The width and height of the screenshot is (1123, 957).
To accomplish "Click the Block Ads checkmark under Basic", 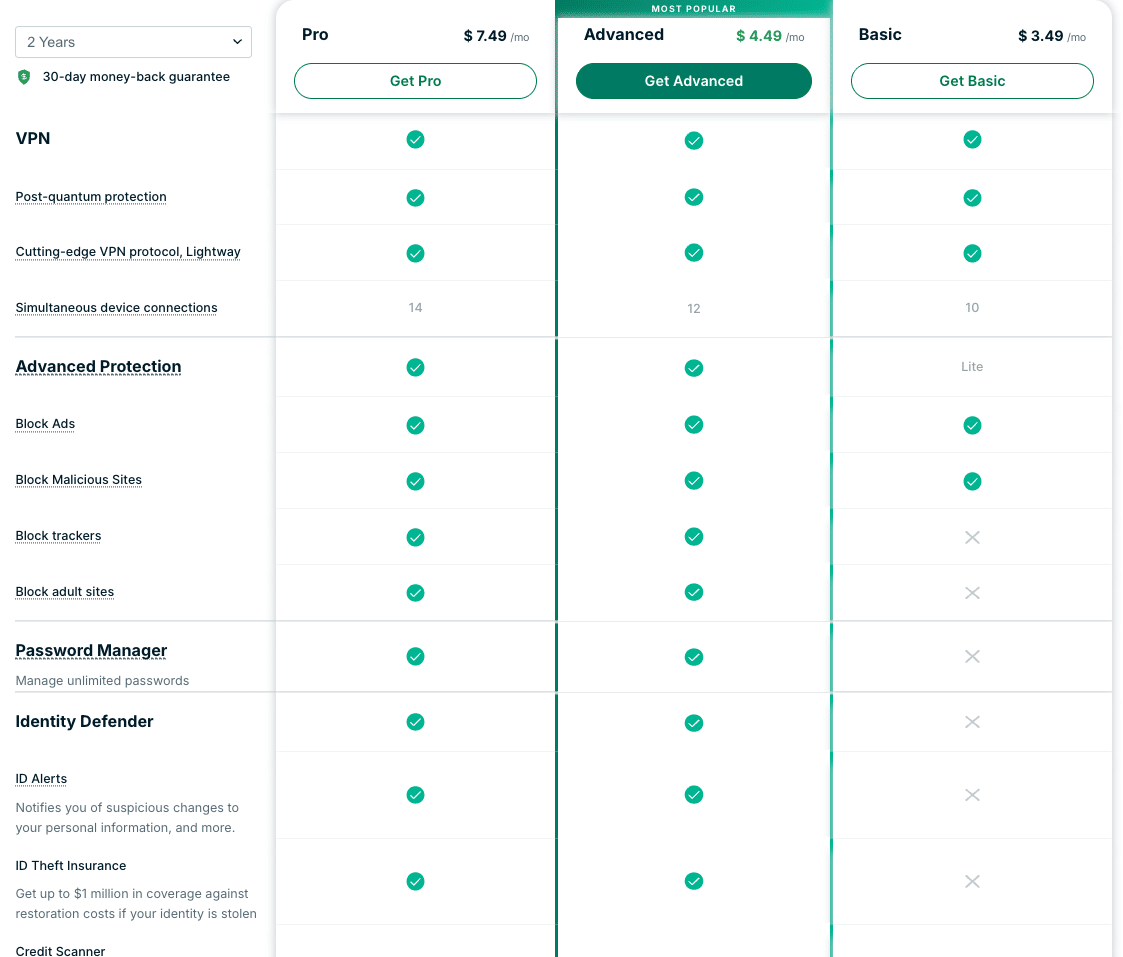I will coord(972,425).
